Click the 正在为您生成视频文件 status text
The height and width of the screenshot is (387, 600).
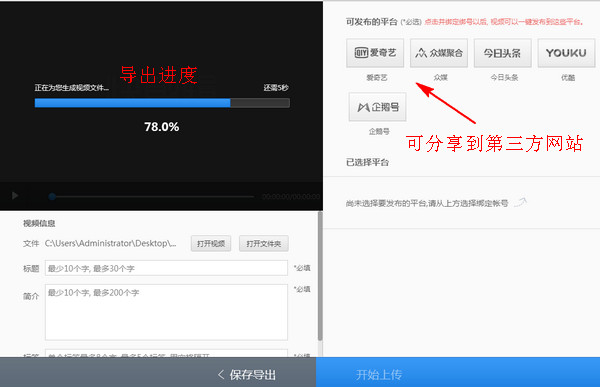tap(72, 88)
